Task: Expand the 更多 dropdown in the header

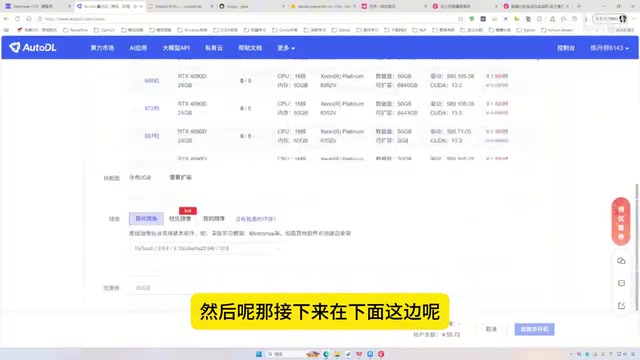Action: (x=286, y=48)
